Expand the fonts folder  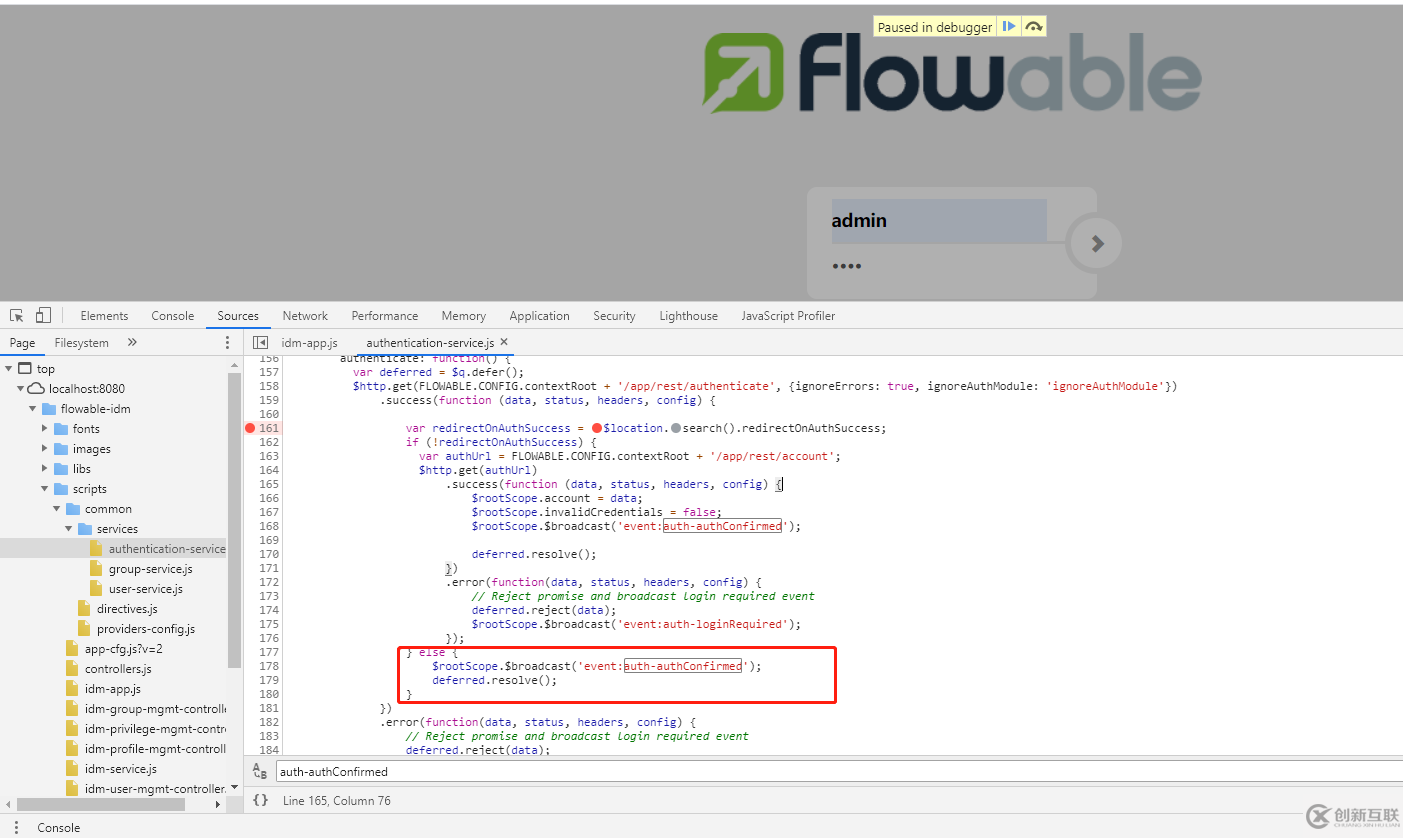tap(44, 428)
